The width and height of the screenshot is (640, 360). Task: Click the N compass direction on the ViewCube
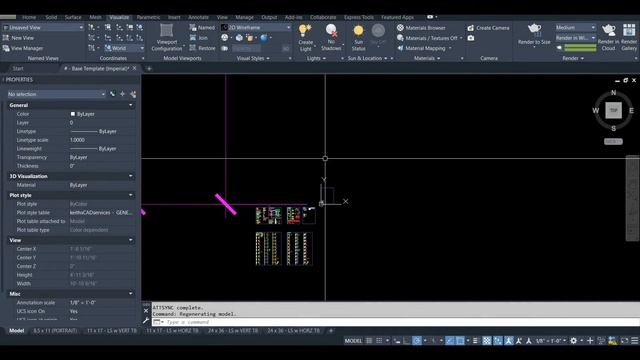point(613,93)
